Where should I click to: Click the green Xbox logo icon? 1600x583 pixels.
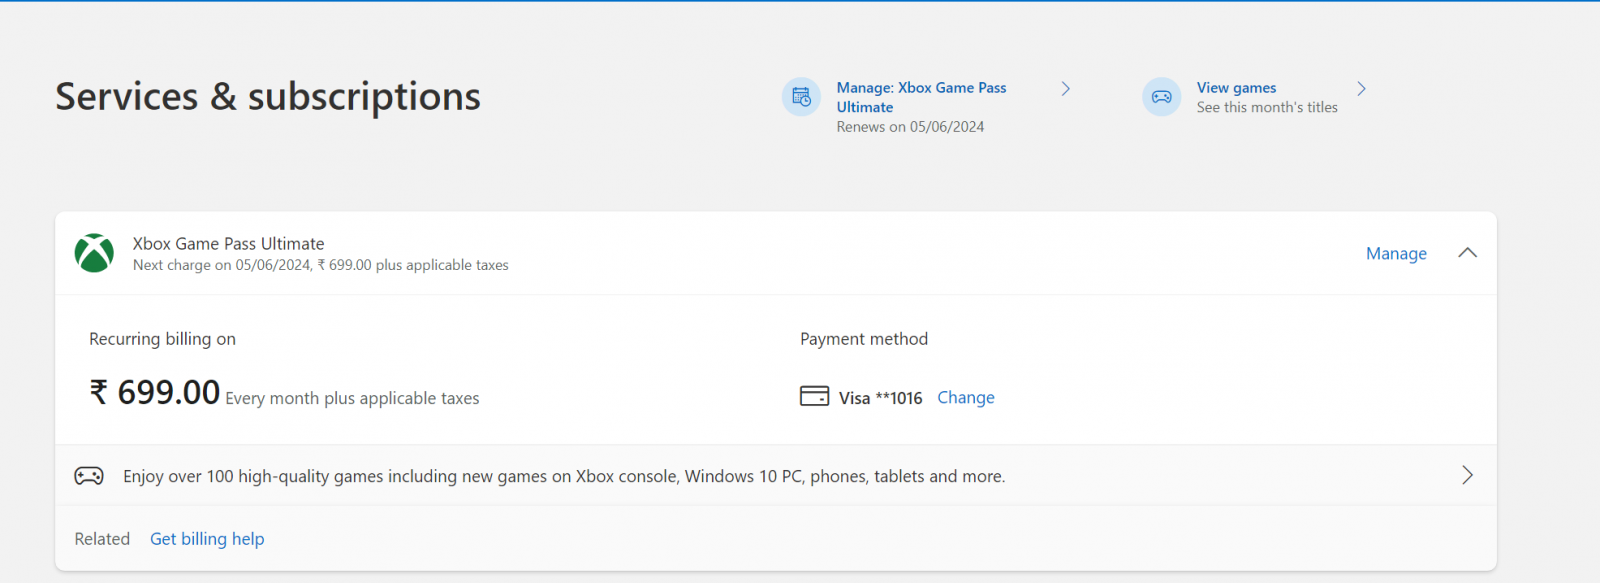pos(94,253)
